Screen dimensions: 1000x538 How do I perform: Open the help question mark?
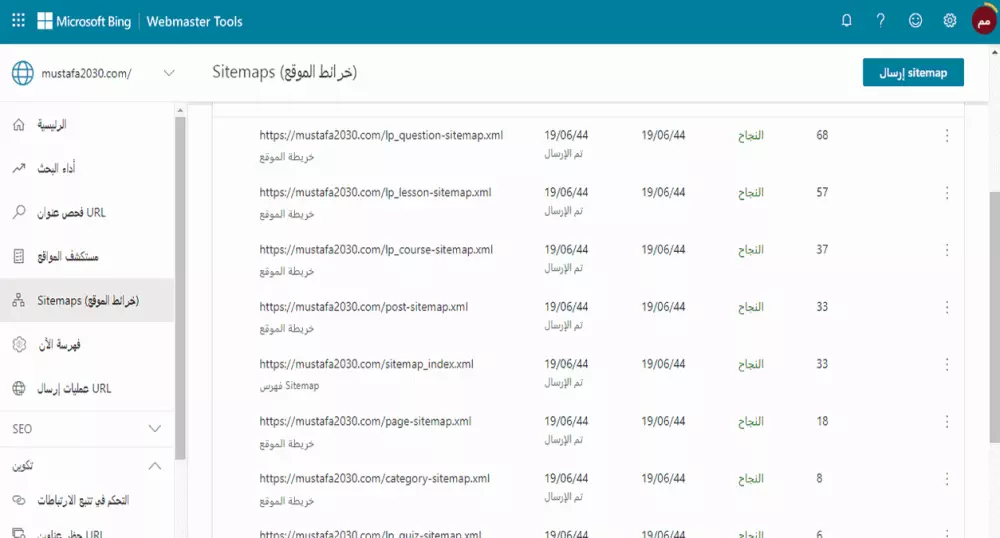pyautogui.click(x=881, y=20)
